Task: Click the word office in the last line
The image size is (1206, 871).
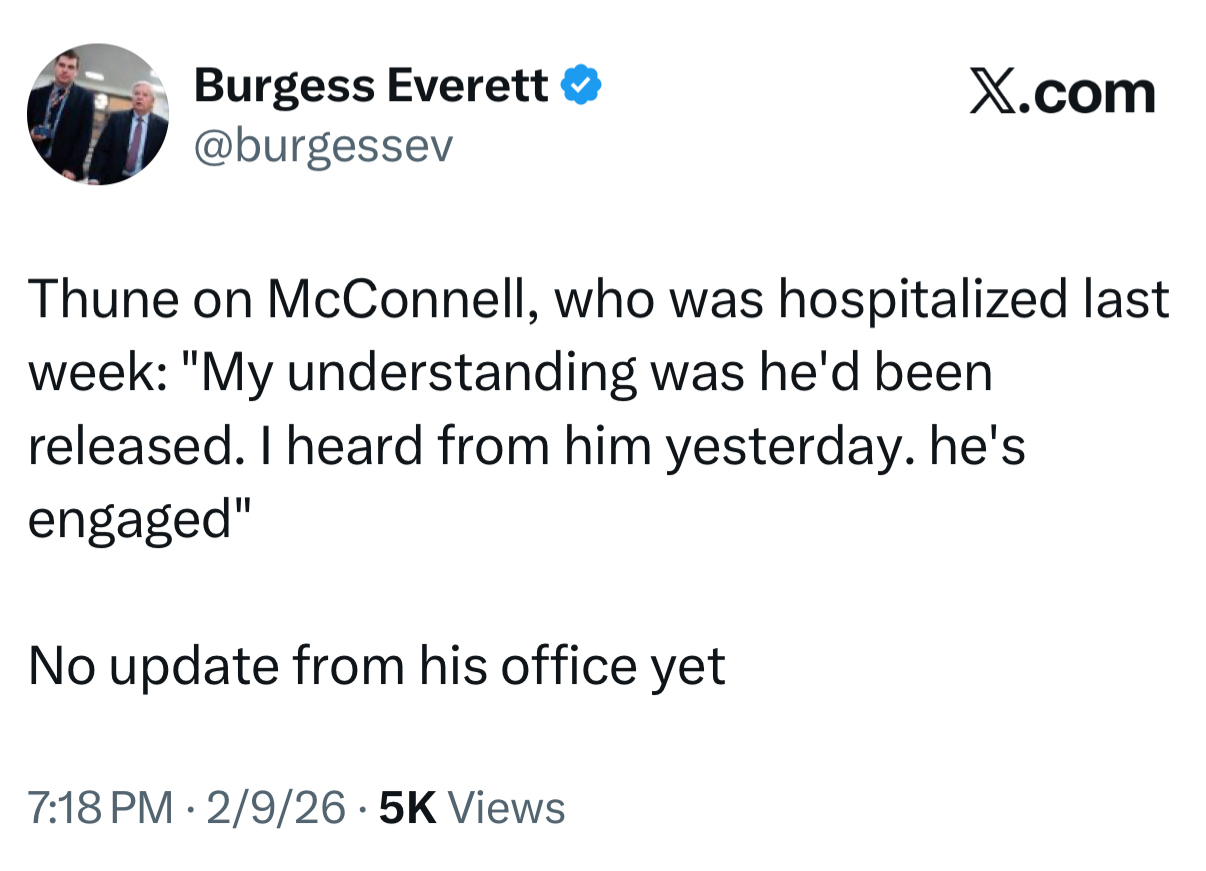Action: [568, 666]
